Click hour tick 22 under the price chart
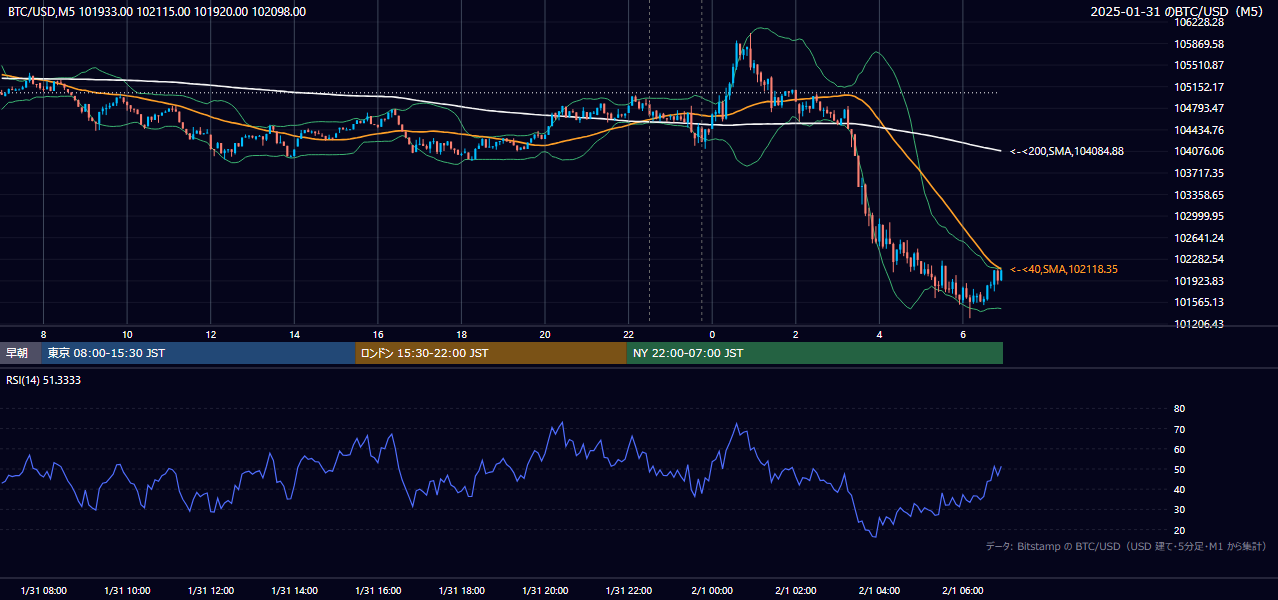 [628, 334]
